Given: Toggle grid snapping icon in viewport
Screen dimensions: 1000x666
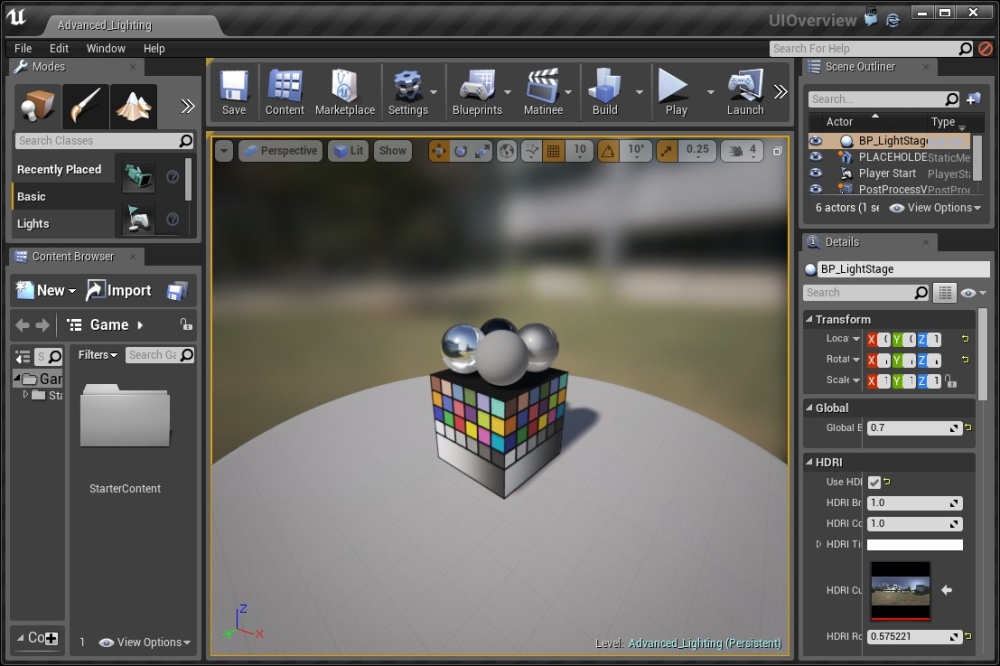Looking at the screenshot, I should (553, 151).
